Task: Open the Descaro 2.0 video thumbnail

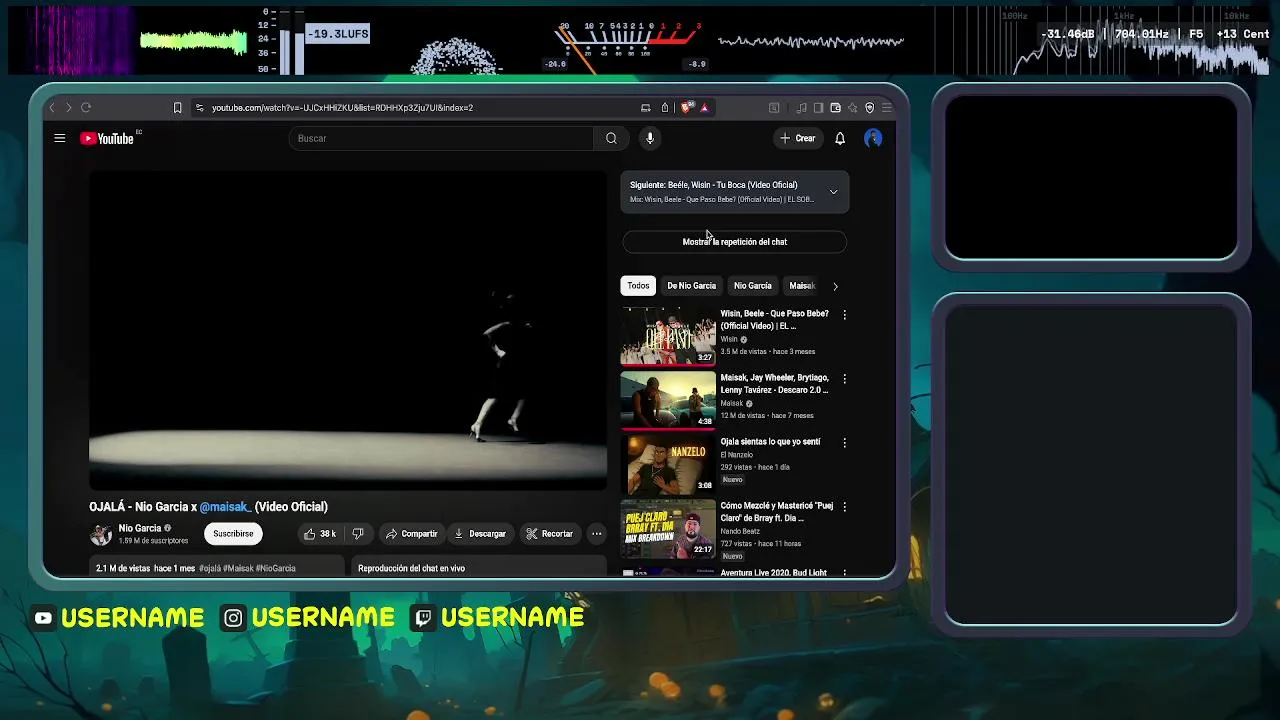Action: tap(668, 400)
